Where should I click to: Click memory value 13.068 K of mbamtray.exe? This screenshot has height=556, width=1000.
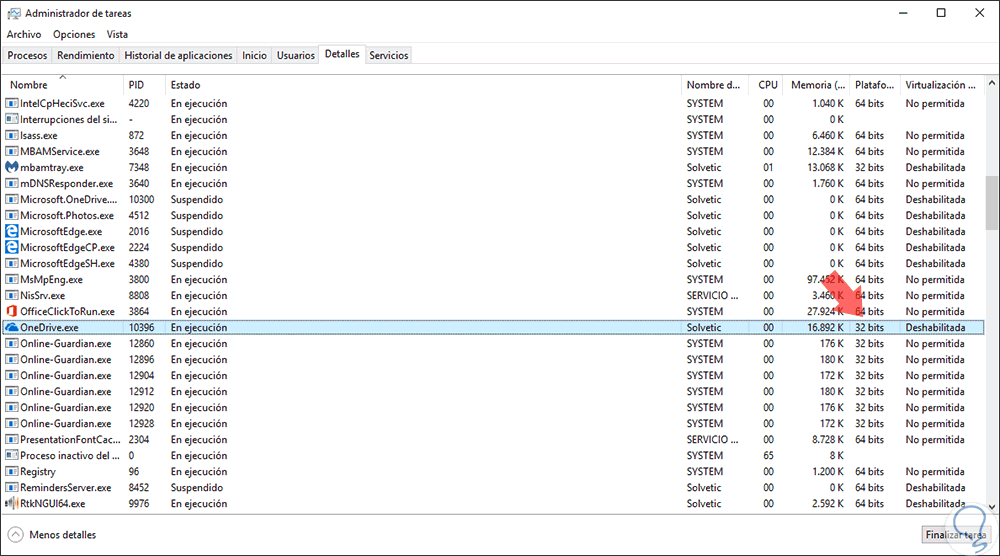825,167
